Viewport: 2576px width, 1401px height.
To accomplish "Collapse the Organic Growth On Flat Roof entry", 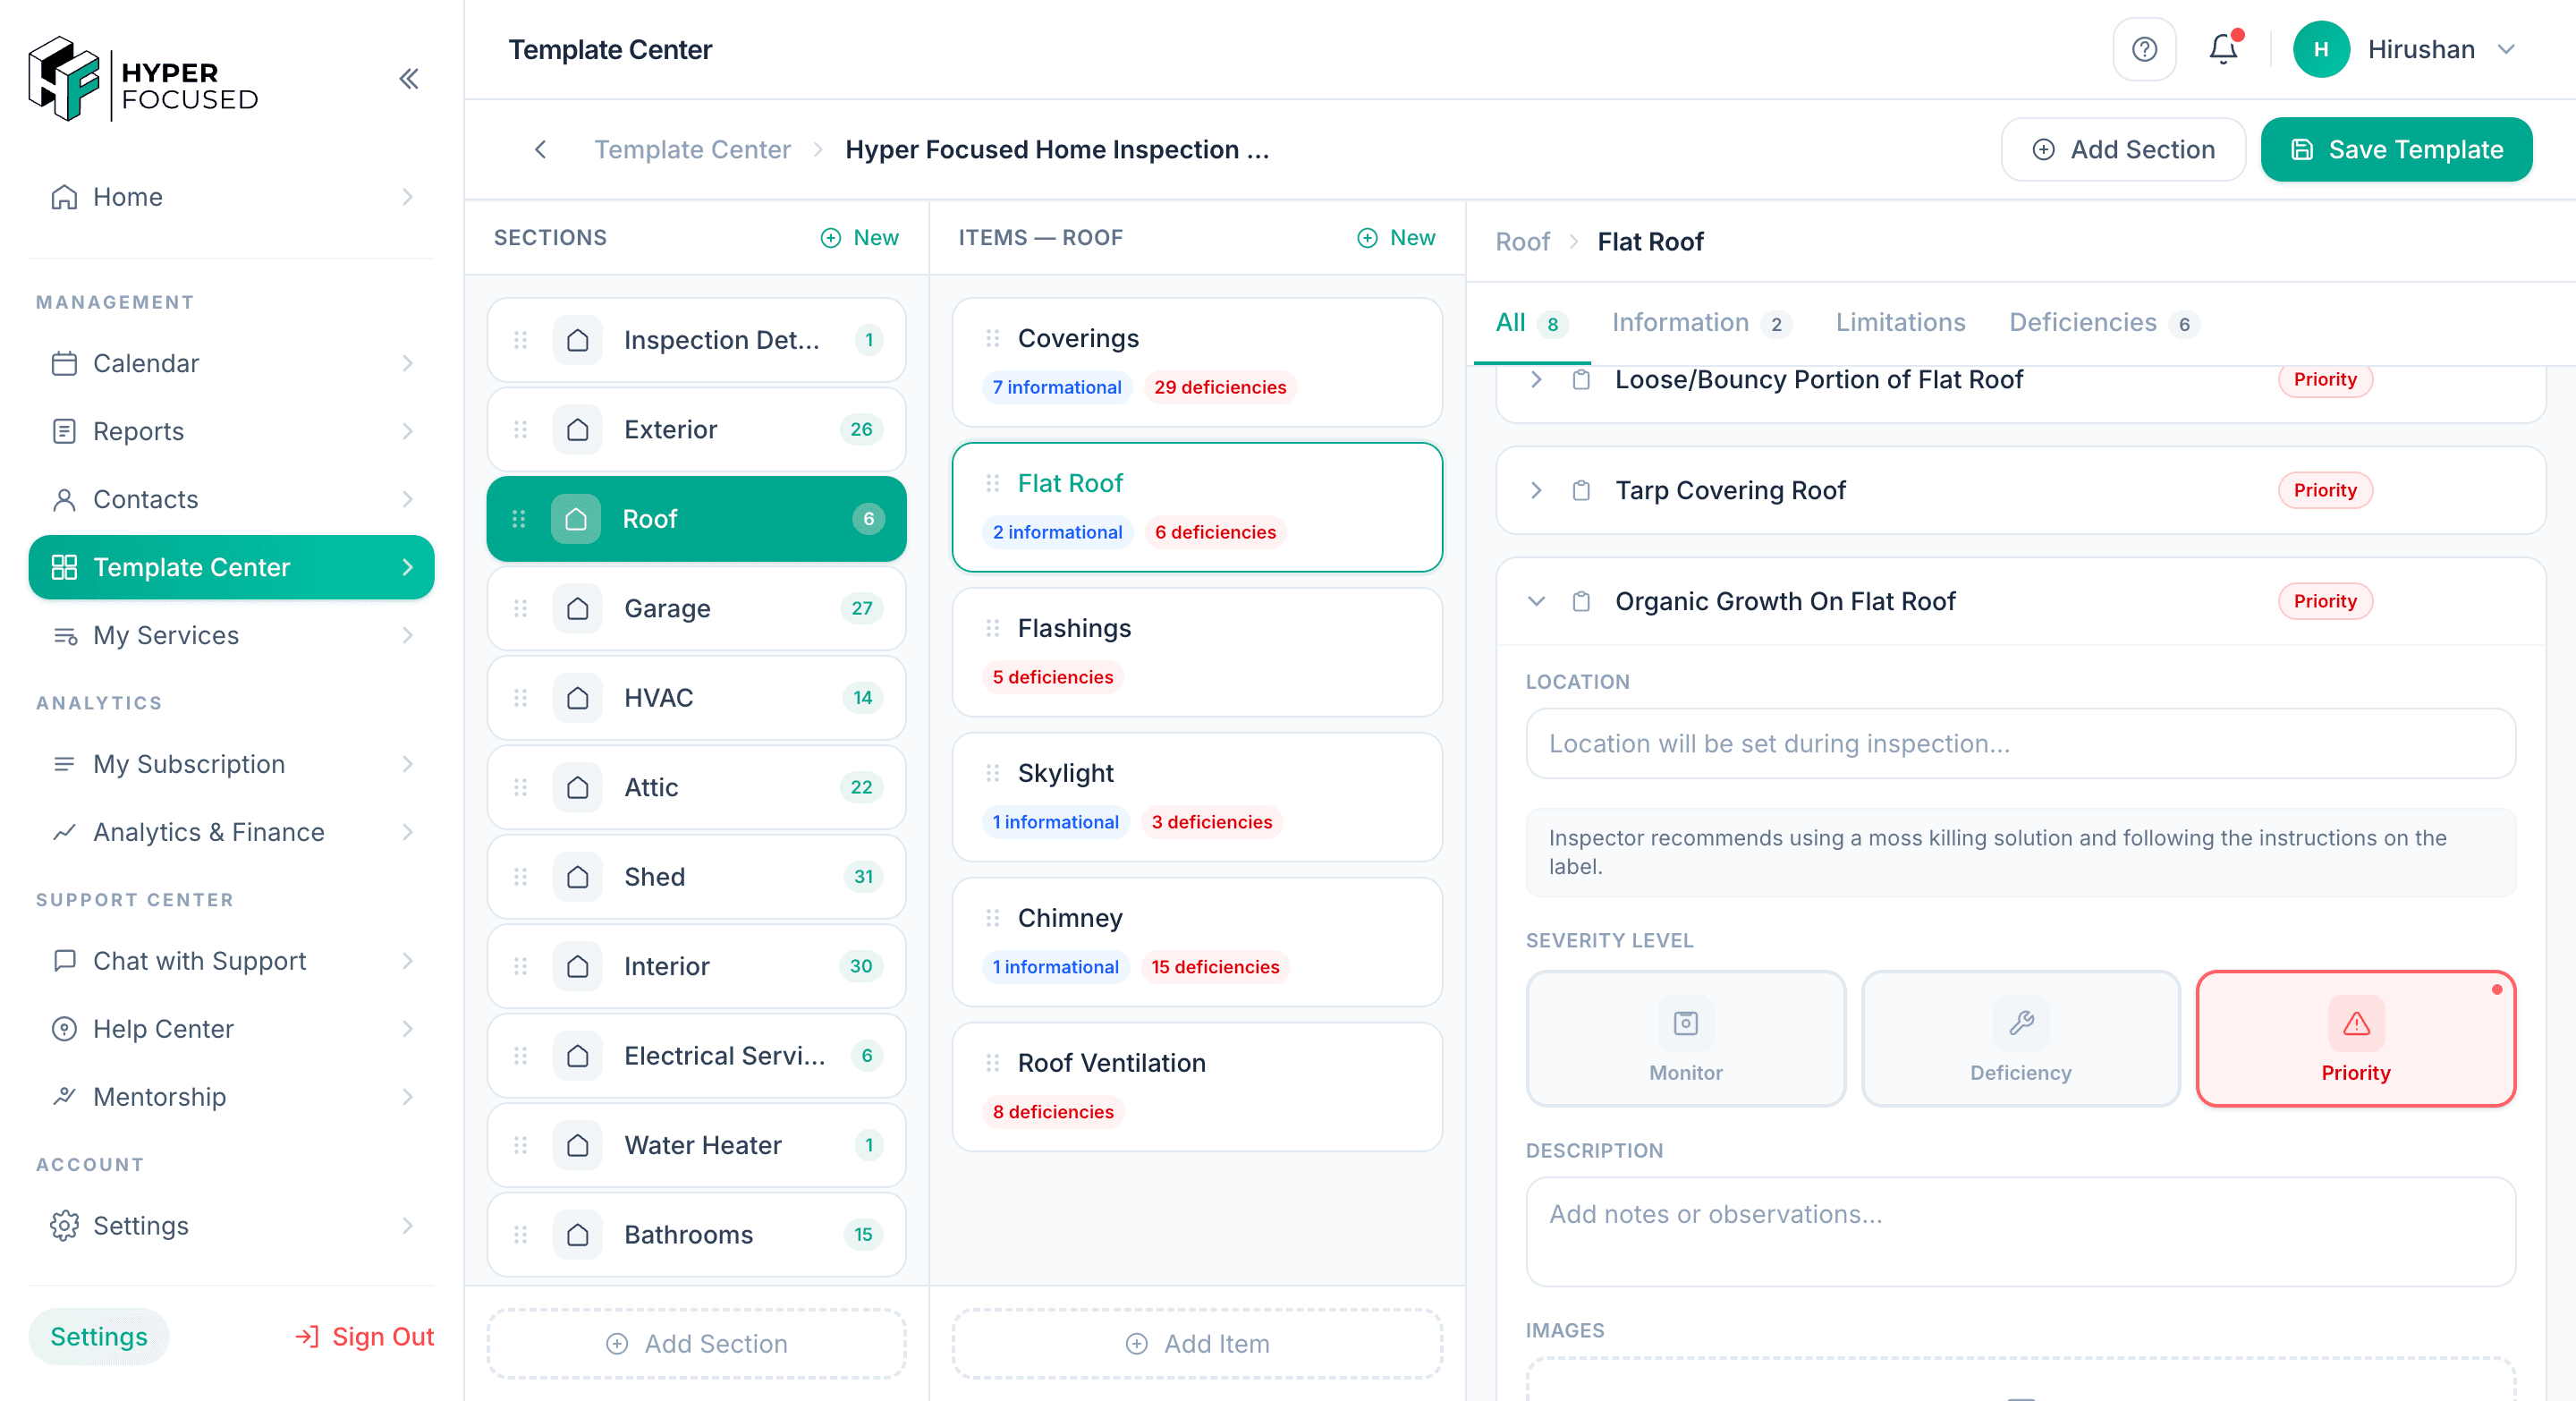I will tap(1536, 601).
